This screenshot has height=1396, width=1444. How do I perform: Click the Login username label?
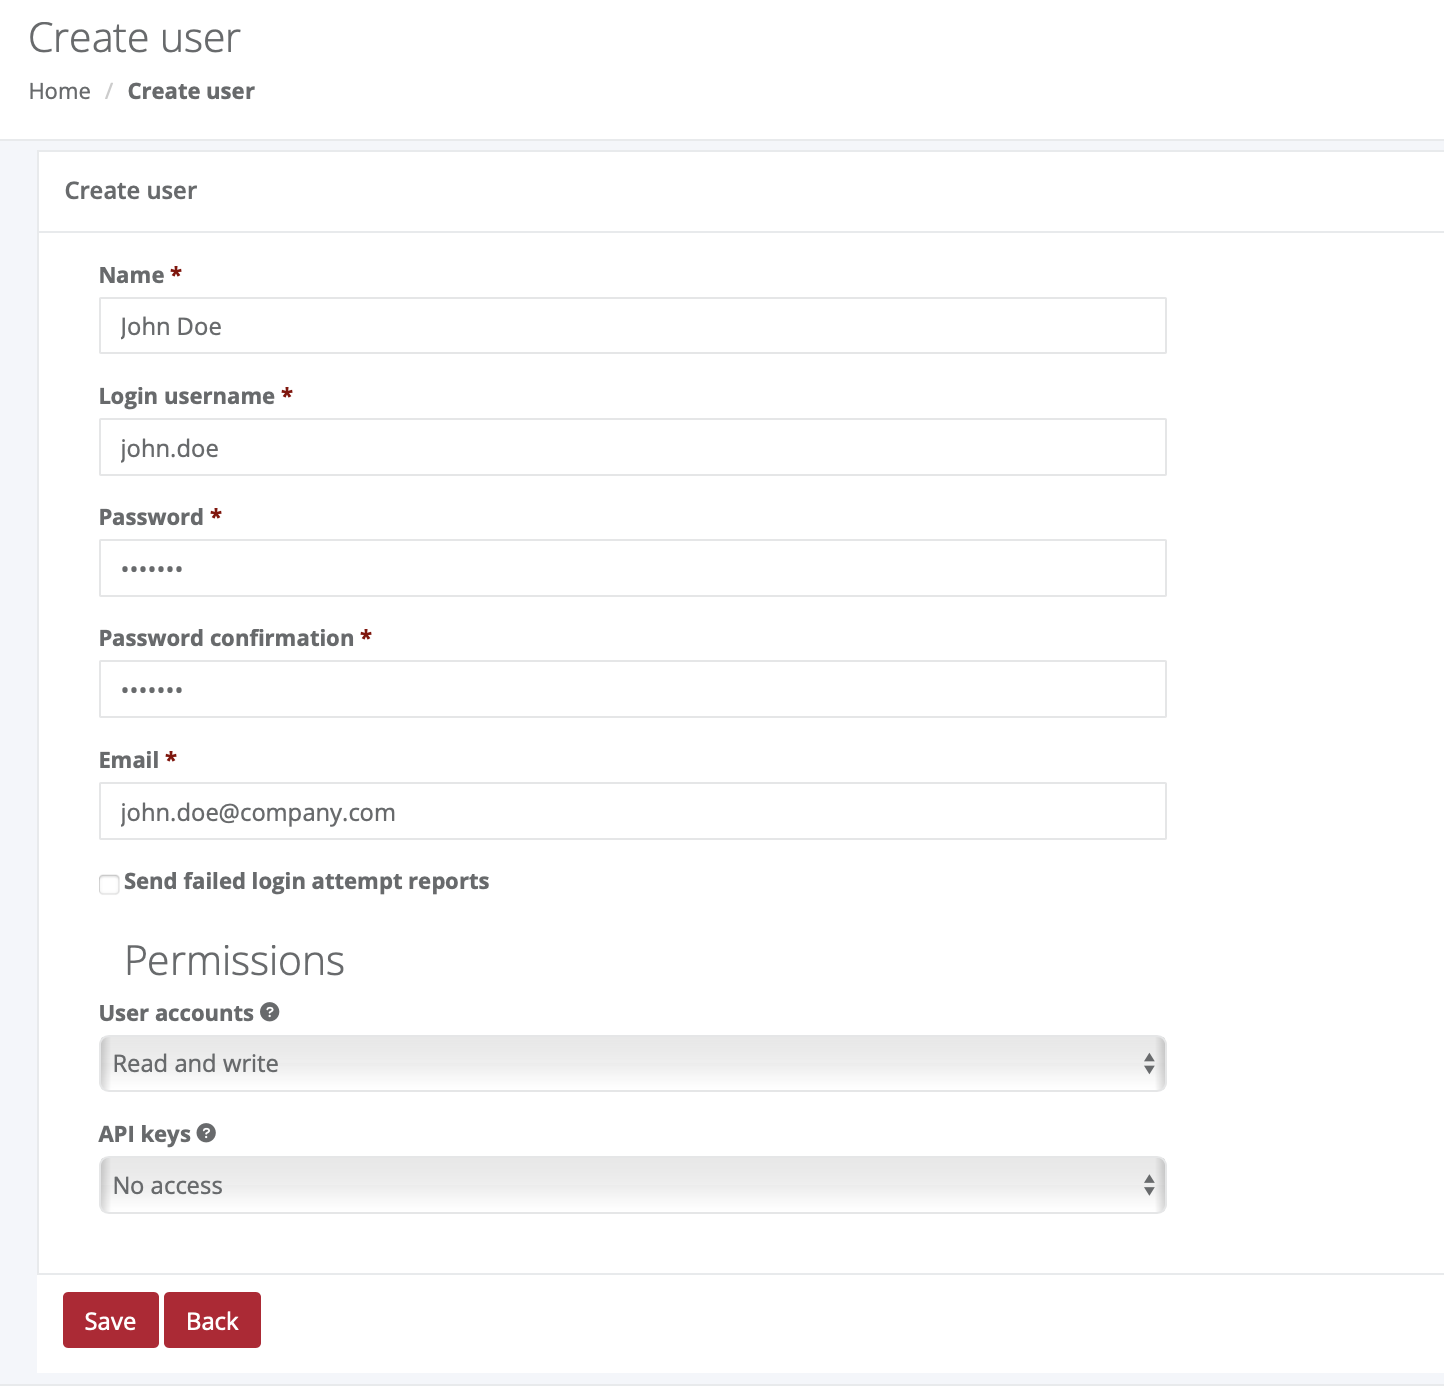pyautogui.click(x=187, y=396)
